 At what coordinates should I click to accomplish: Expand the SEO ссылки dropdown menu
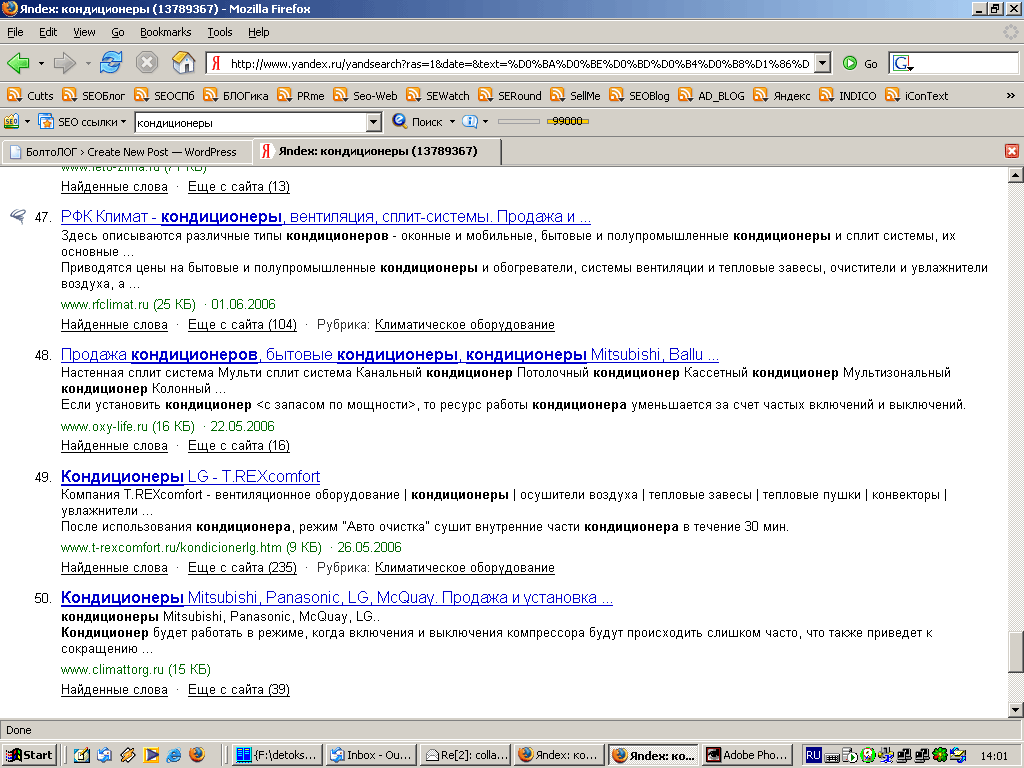click(x=123, y=121)
